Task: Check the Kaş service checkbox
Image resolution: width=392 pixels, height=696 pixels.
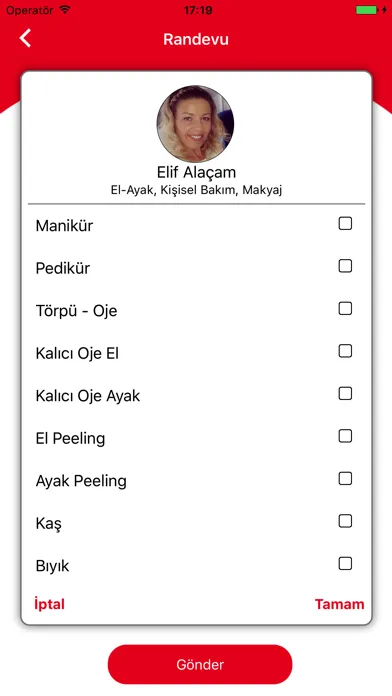Action: [345, 521]
